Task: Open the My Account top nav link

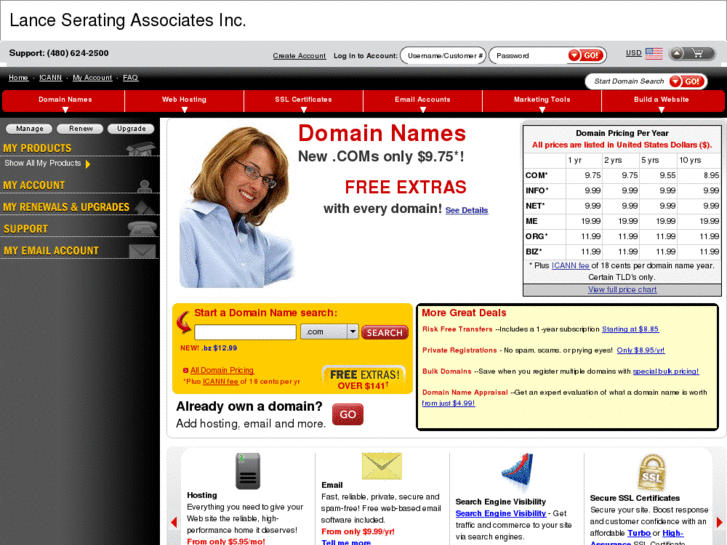Action: 92,78
